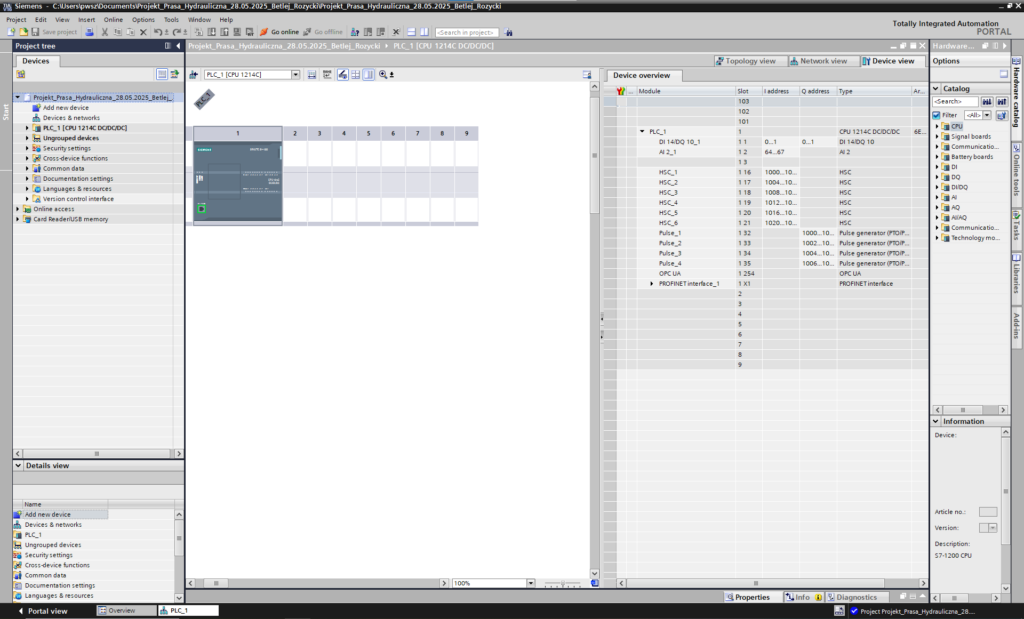1024x619 pixels.
Task: Toggle the Filter checkbox in hardware catalog
Action: (936, 115)
